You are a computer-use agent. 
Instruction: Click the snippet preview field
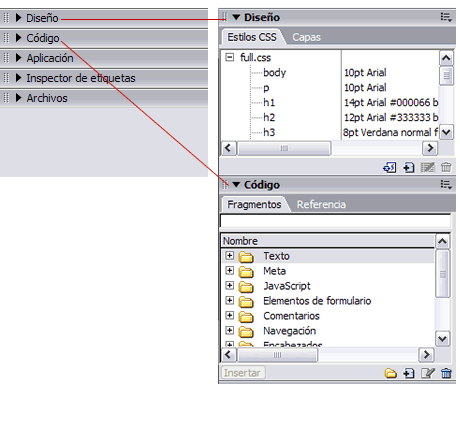tap(335, 221)
